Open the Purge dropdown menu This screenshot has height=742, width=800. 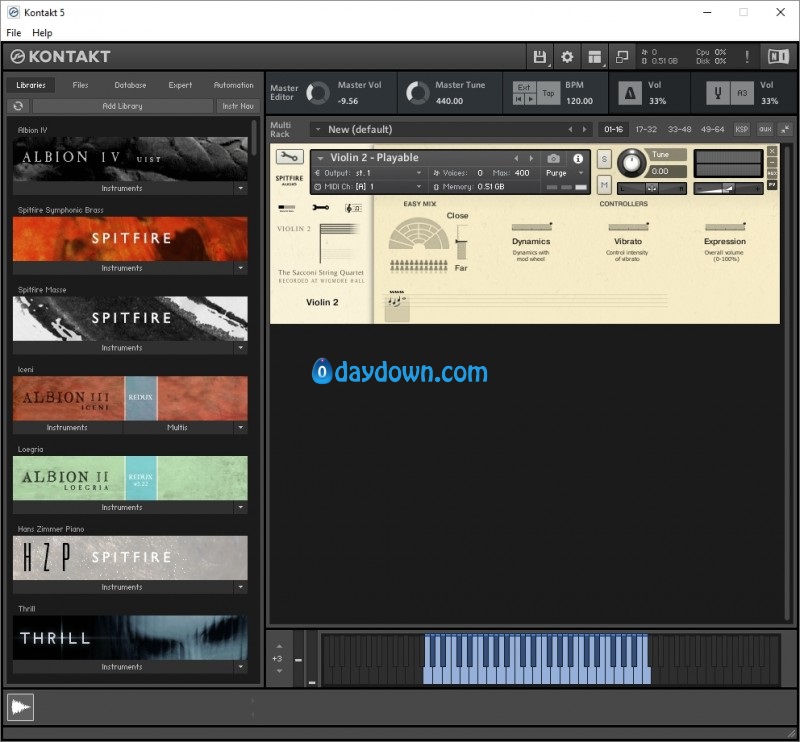coord(565,173)
